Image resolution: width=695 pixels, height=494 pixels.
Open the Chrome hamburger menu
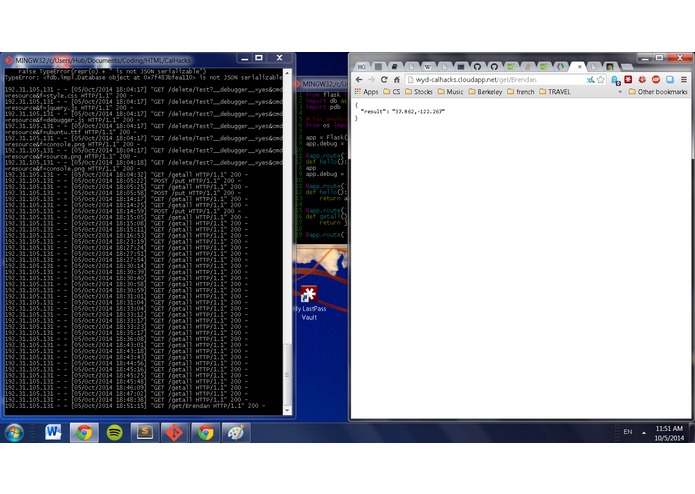coord(684,80)
